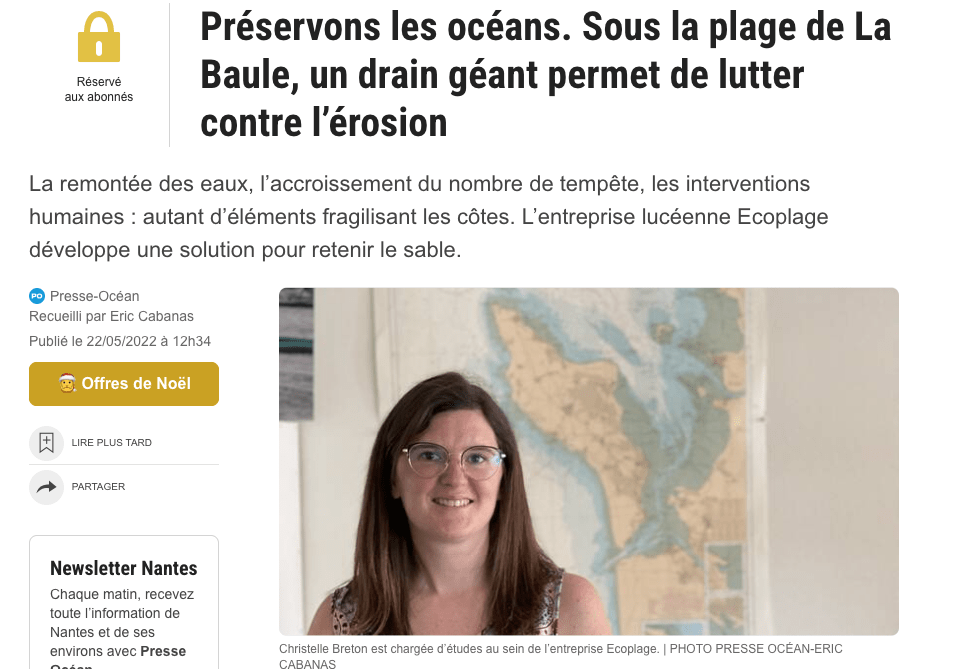Open the Offres de Noël offer
The image size is (974, 669).
[124, 384]
